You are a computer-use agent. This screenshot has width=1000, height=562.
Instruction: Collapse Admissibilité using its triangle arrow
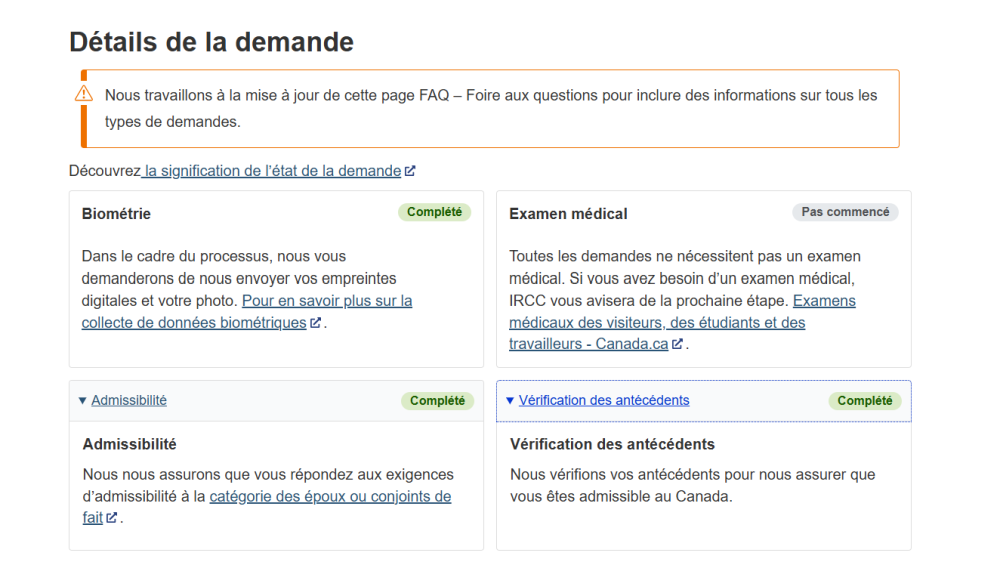point(82,401)
